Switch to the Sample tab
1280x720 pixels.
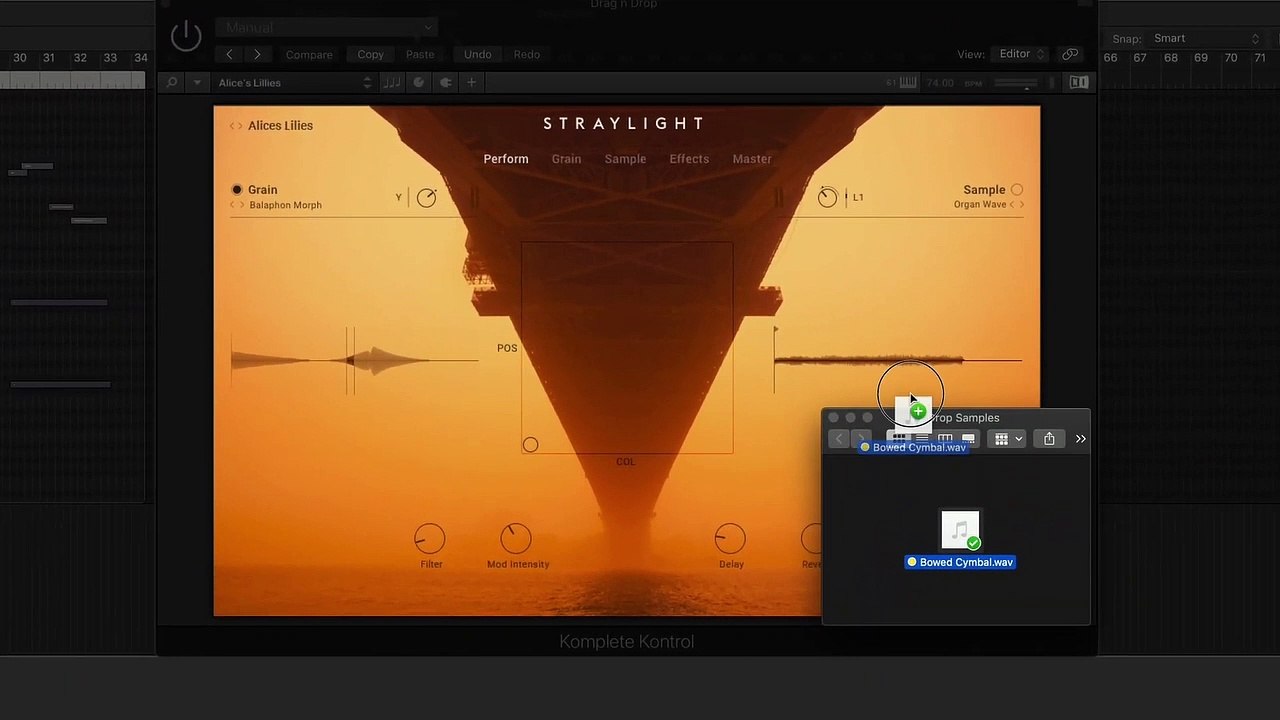click(625, 159)
